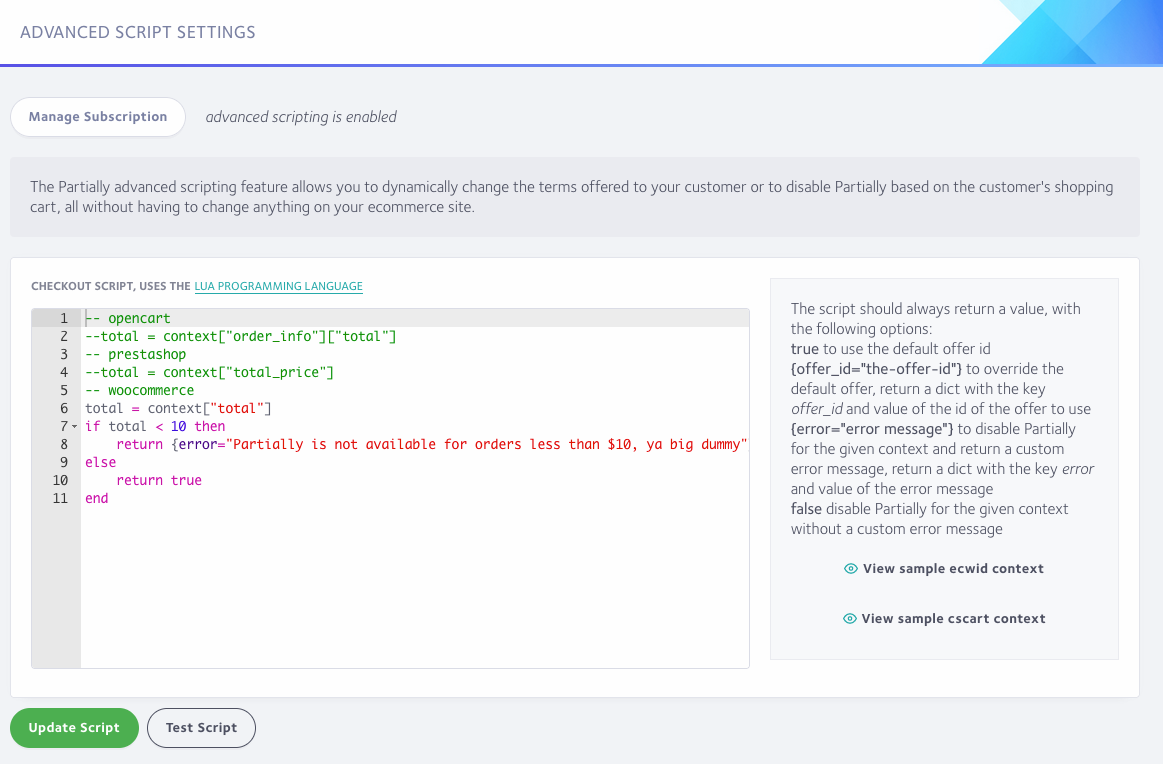Click line number 6 in editor gutter
The image size is (1163, 764).
coord(64,408)
